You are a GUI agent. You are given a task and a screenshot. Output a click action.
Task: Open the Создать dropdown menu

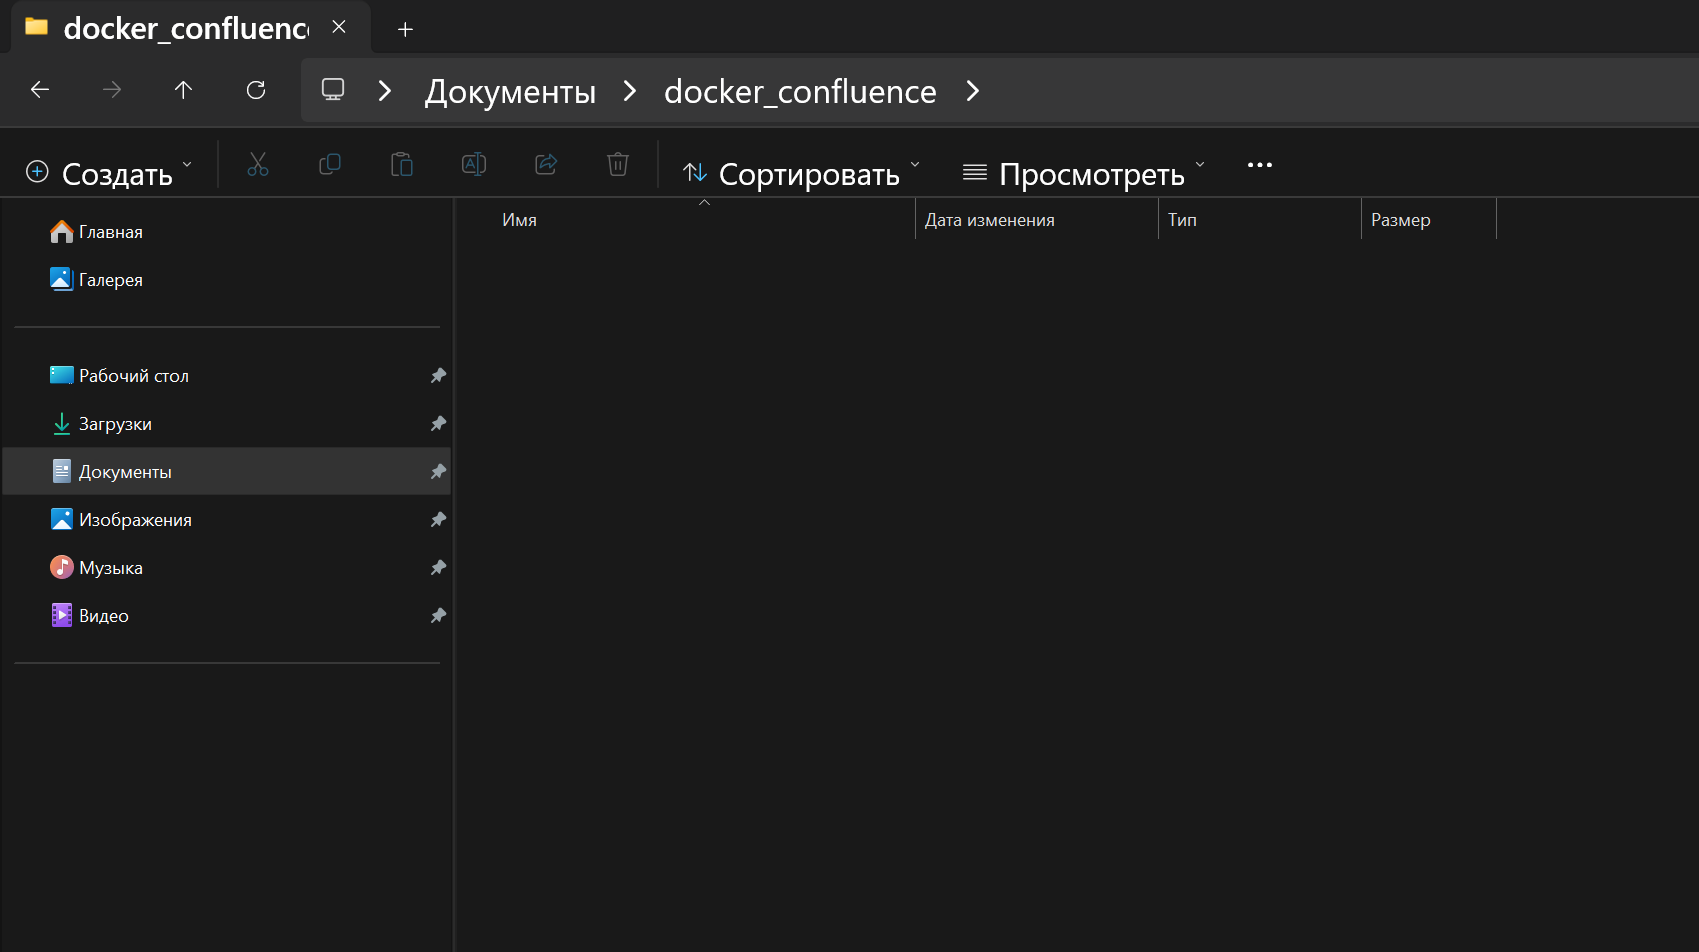[x=108, y=173]
